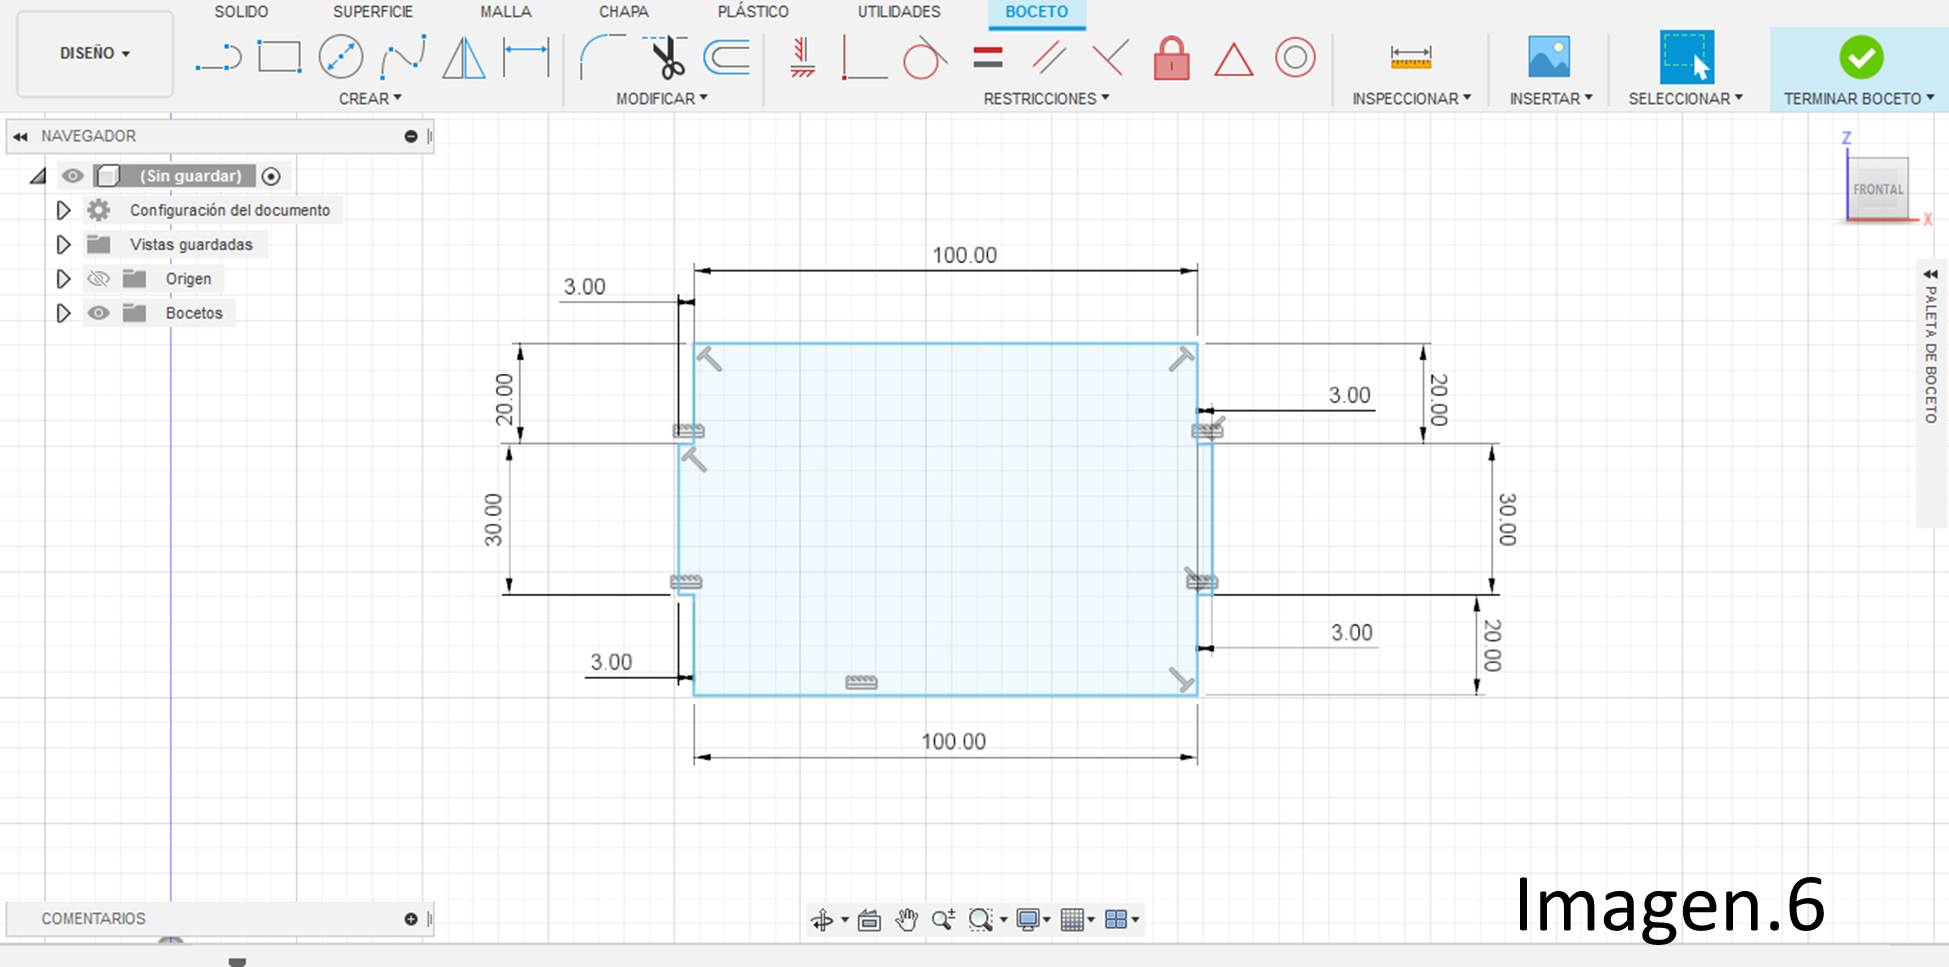
Task: Apply the Horizontal/Vertical constraint
Action: pyautogui.click(x=802, y=57)
